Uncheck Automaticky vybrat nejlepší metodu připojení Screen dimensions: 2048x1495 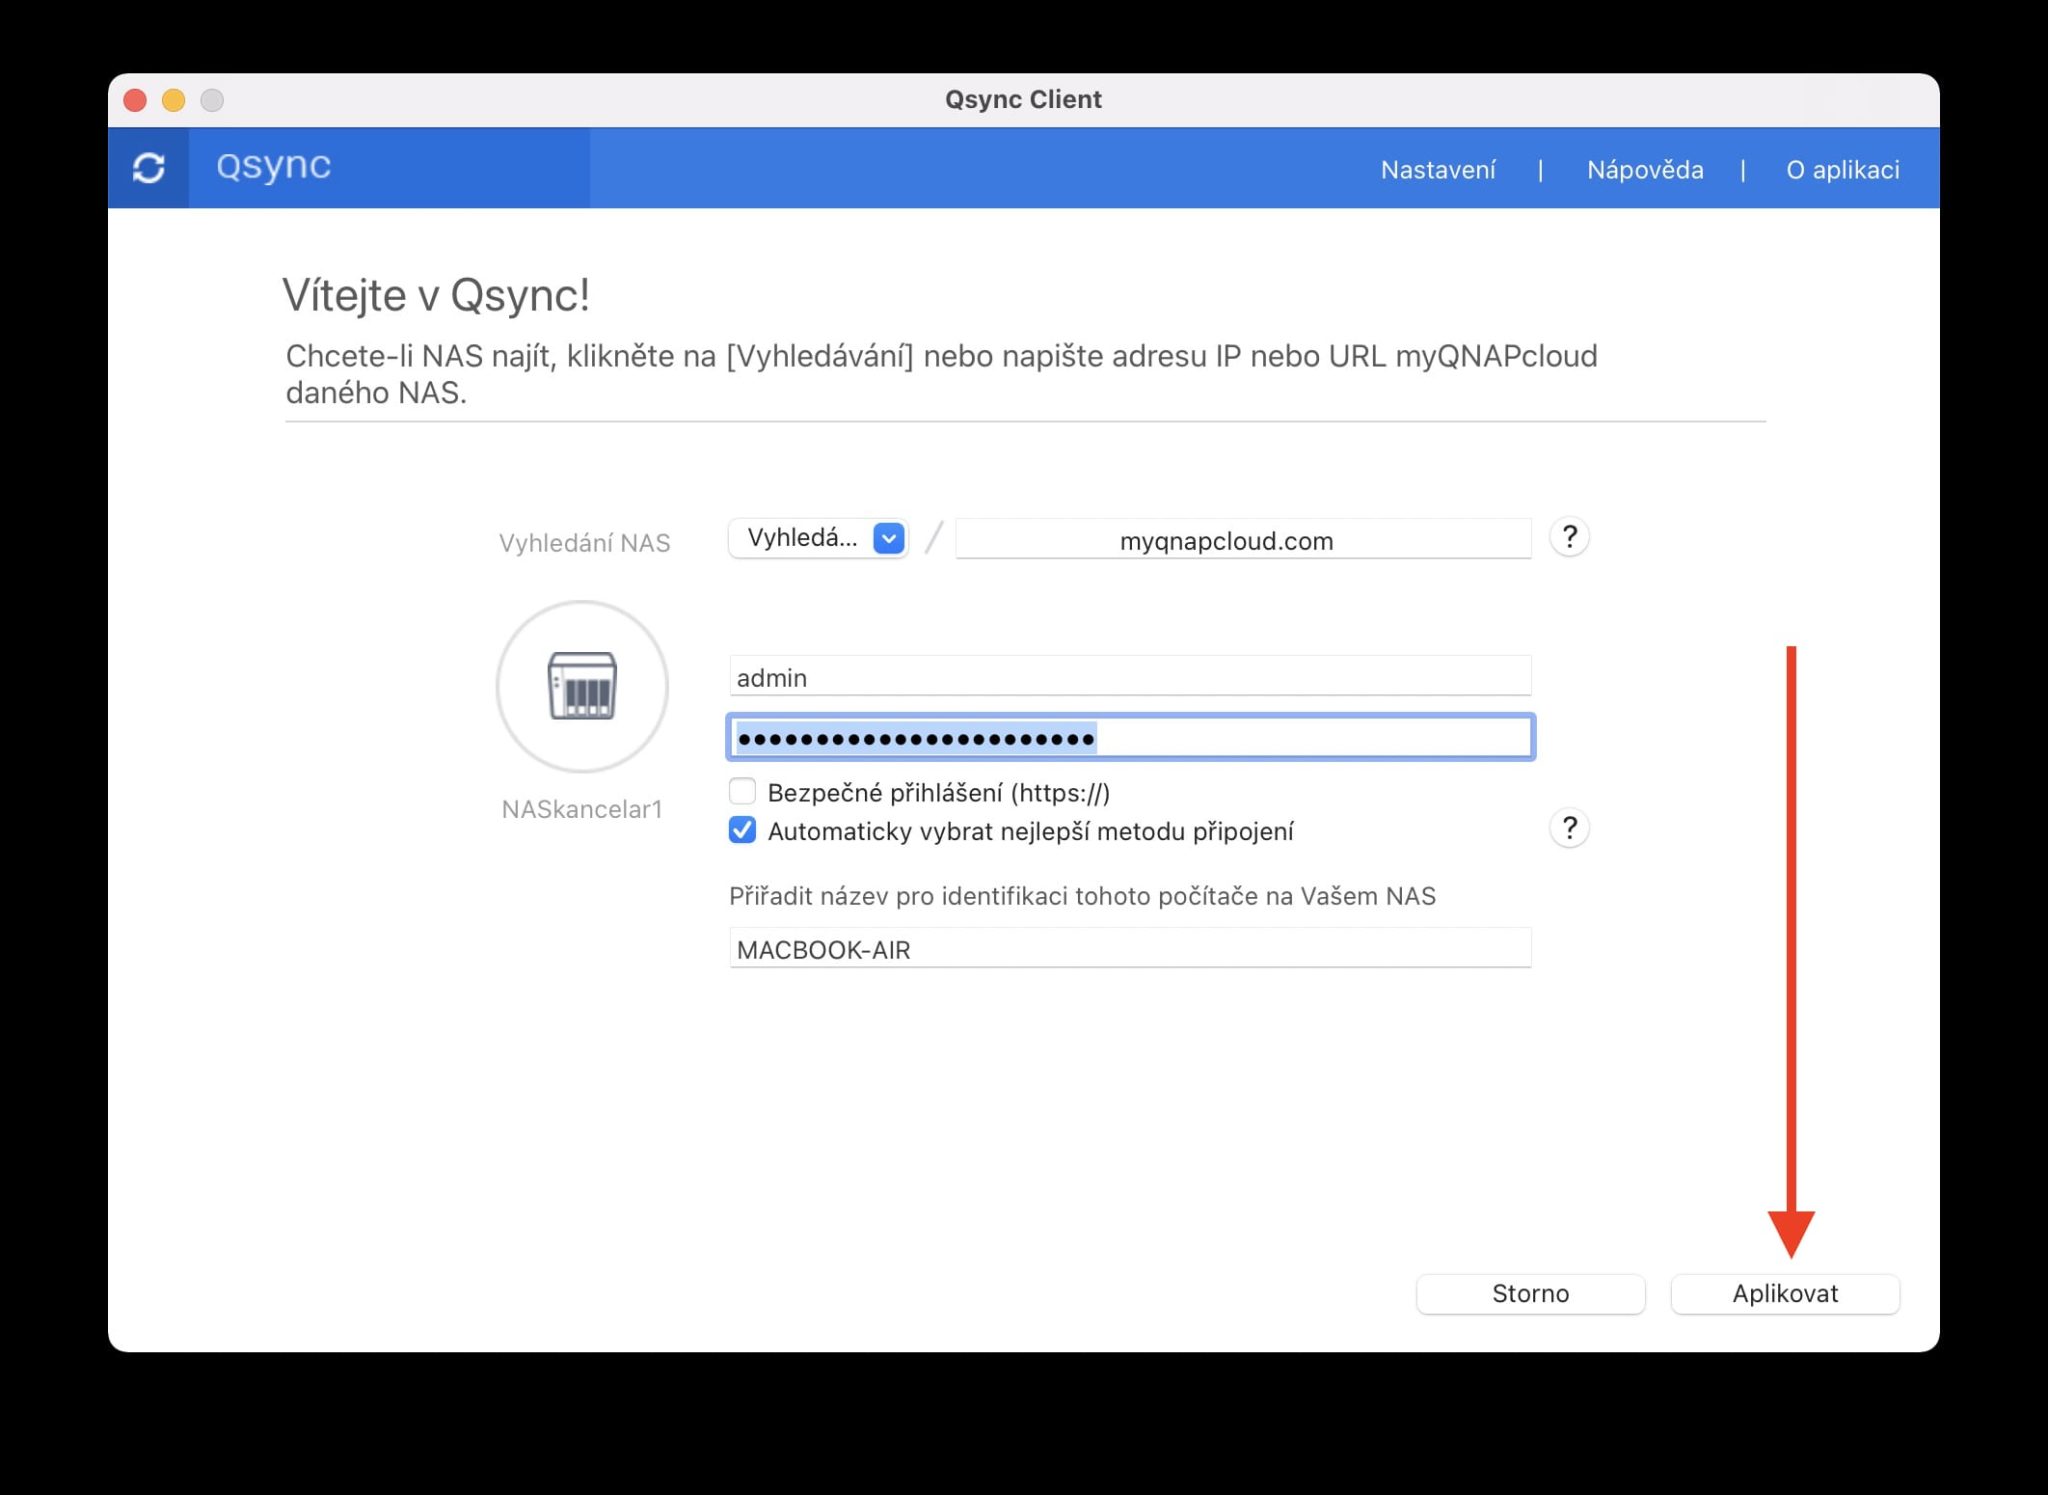[742, 831]
